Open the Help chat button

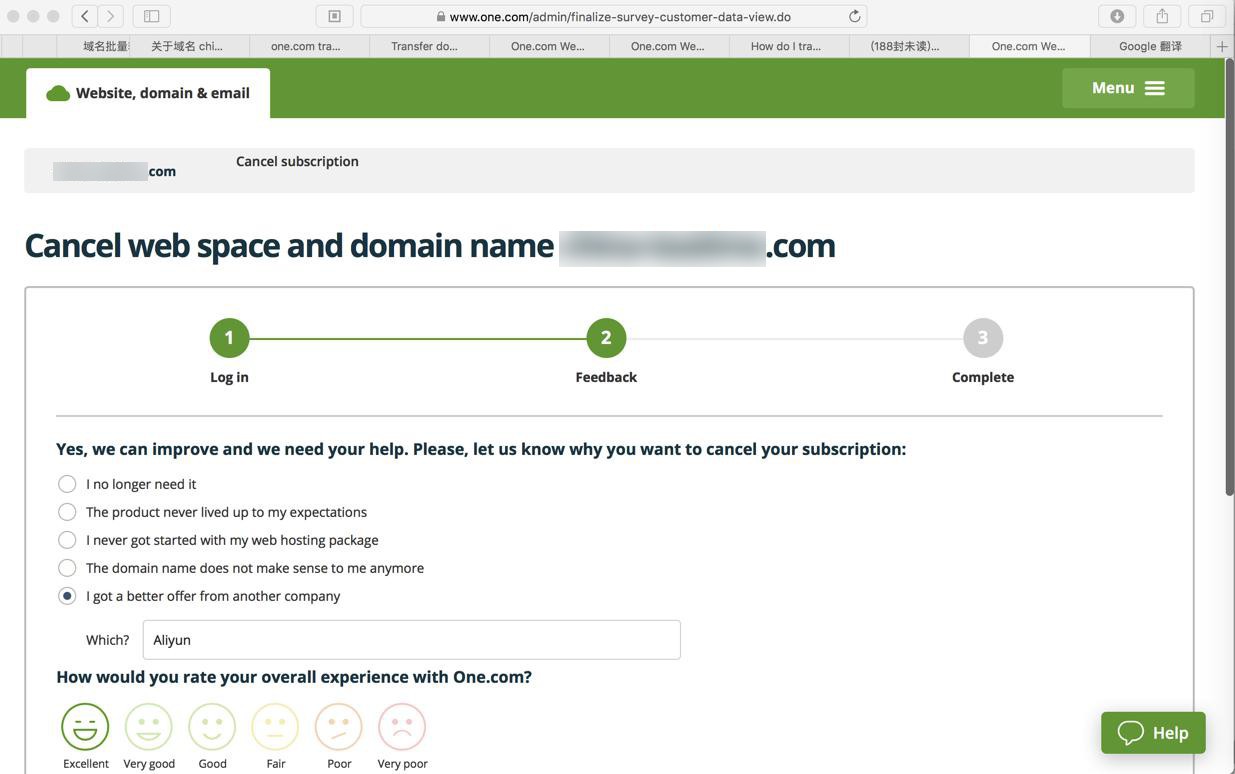pyautogui.click(x=1153, y=733)
